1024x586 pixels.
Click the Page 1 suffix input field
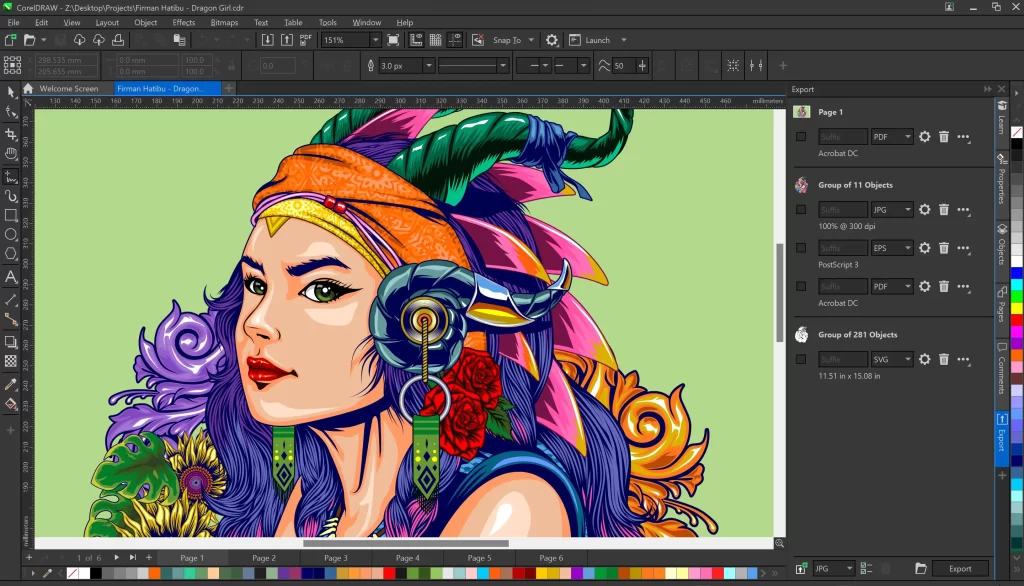point(842,137)
